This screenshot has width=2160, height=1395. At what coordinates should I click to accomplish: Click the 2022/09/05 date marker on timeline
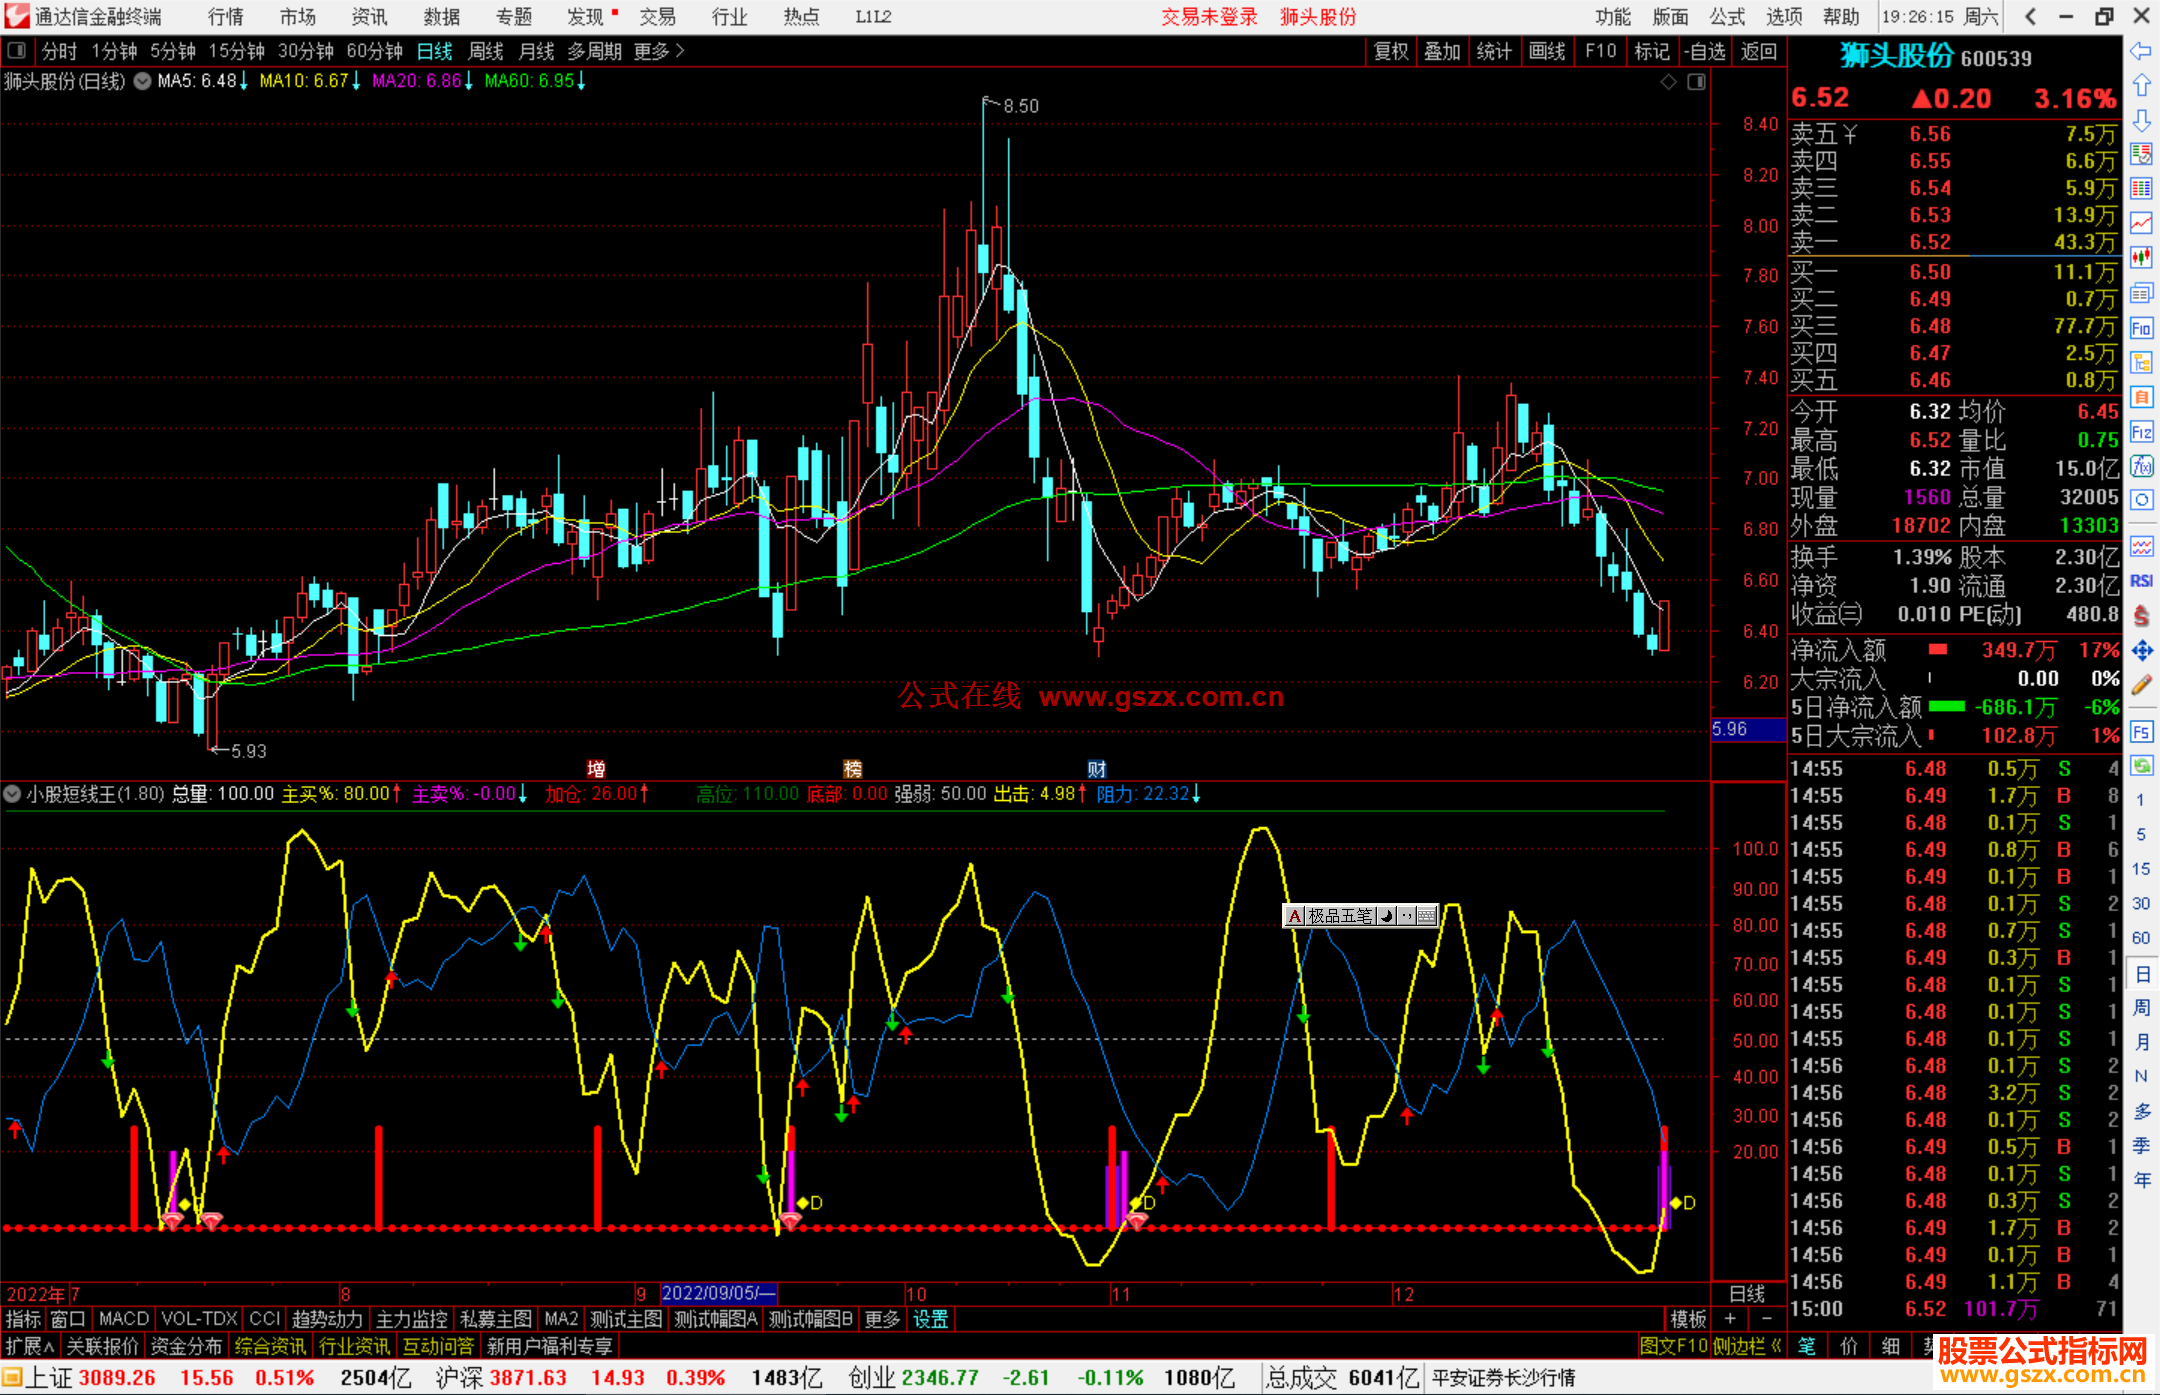tap(718, 1293)
